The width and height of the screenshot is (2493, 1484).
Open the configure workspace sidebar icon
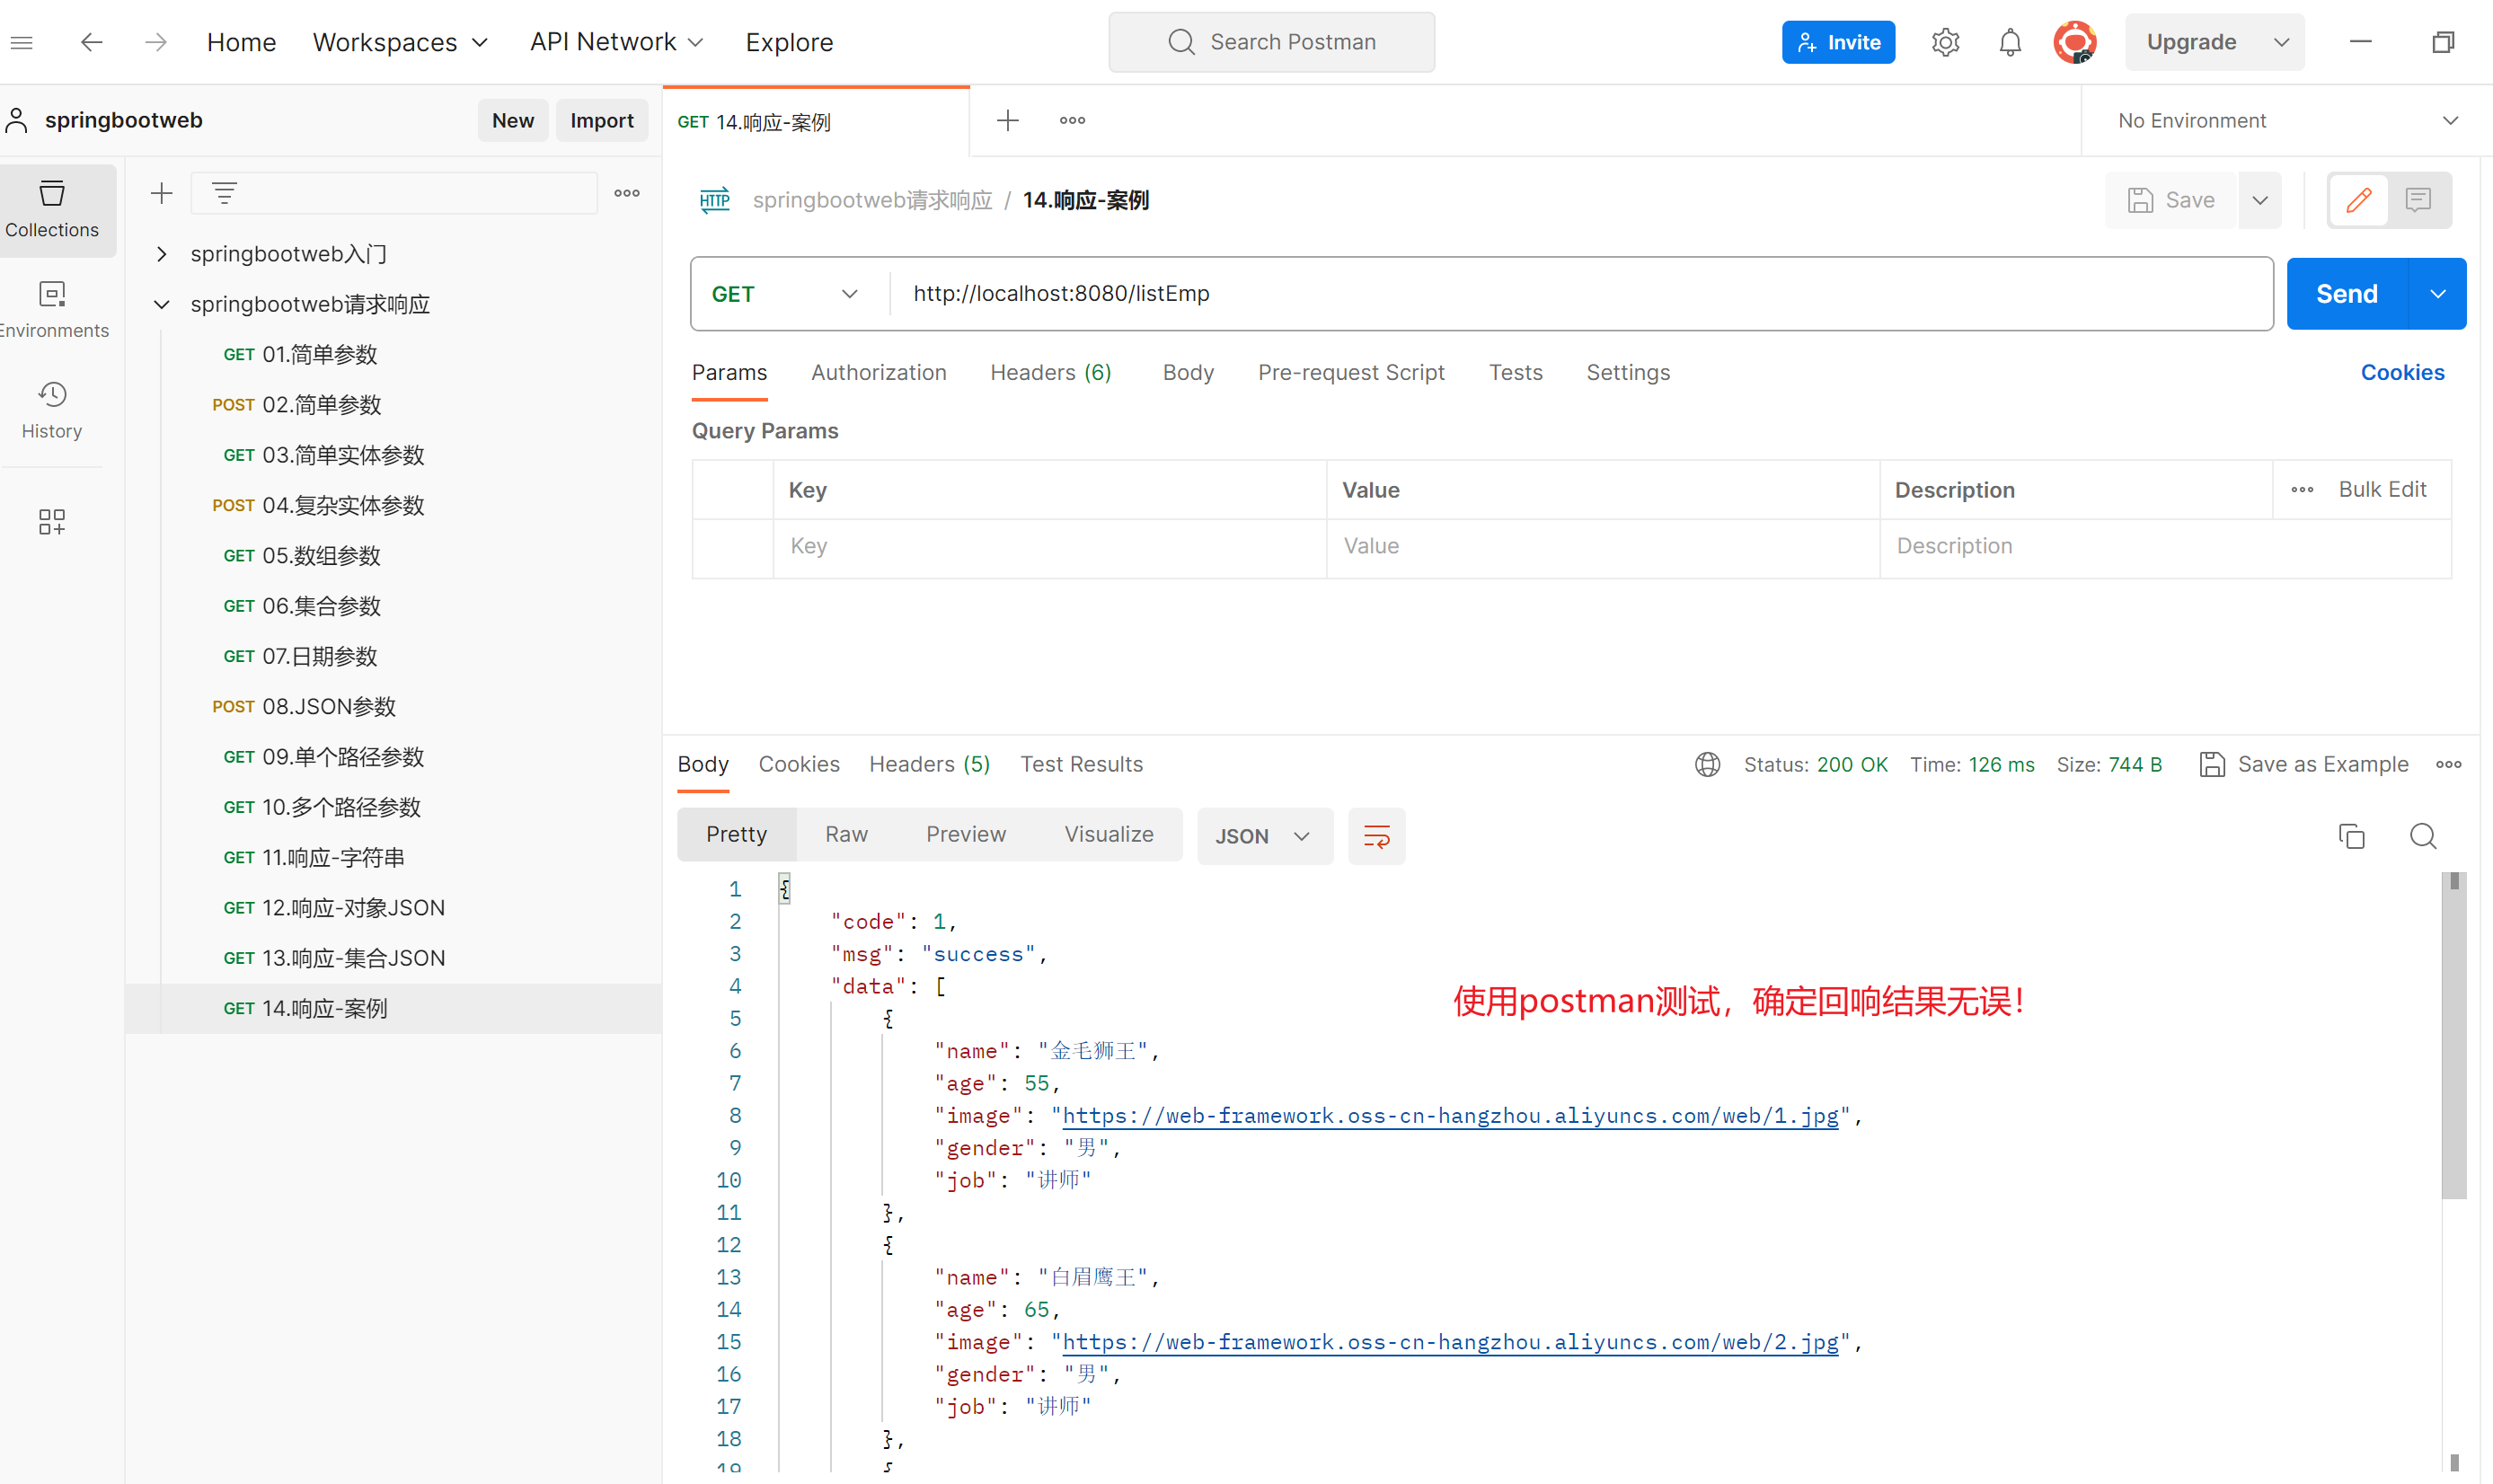point(52,521)
